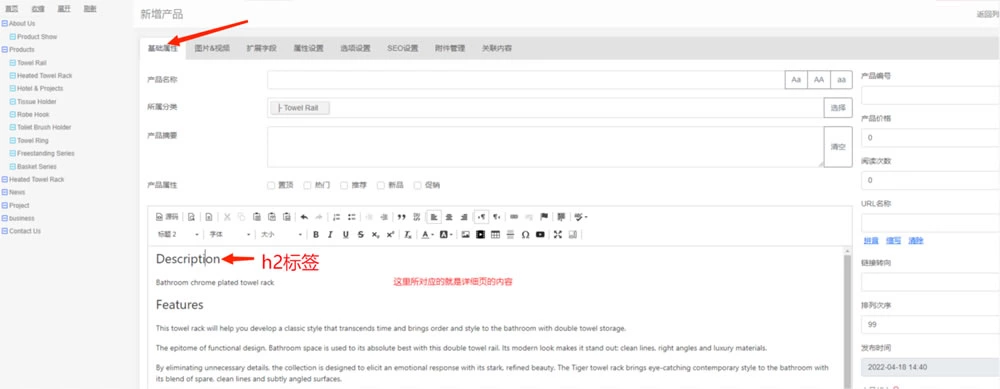The height and width of the screenshot is (389, 1000).
Task: Check the 热门 checkbox
Action: point(307,186)
